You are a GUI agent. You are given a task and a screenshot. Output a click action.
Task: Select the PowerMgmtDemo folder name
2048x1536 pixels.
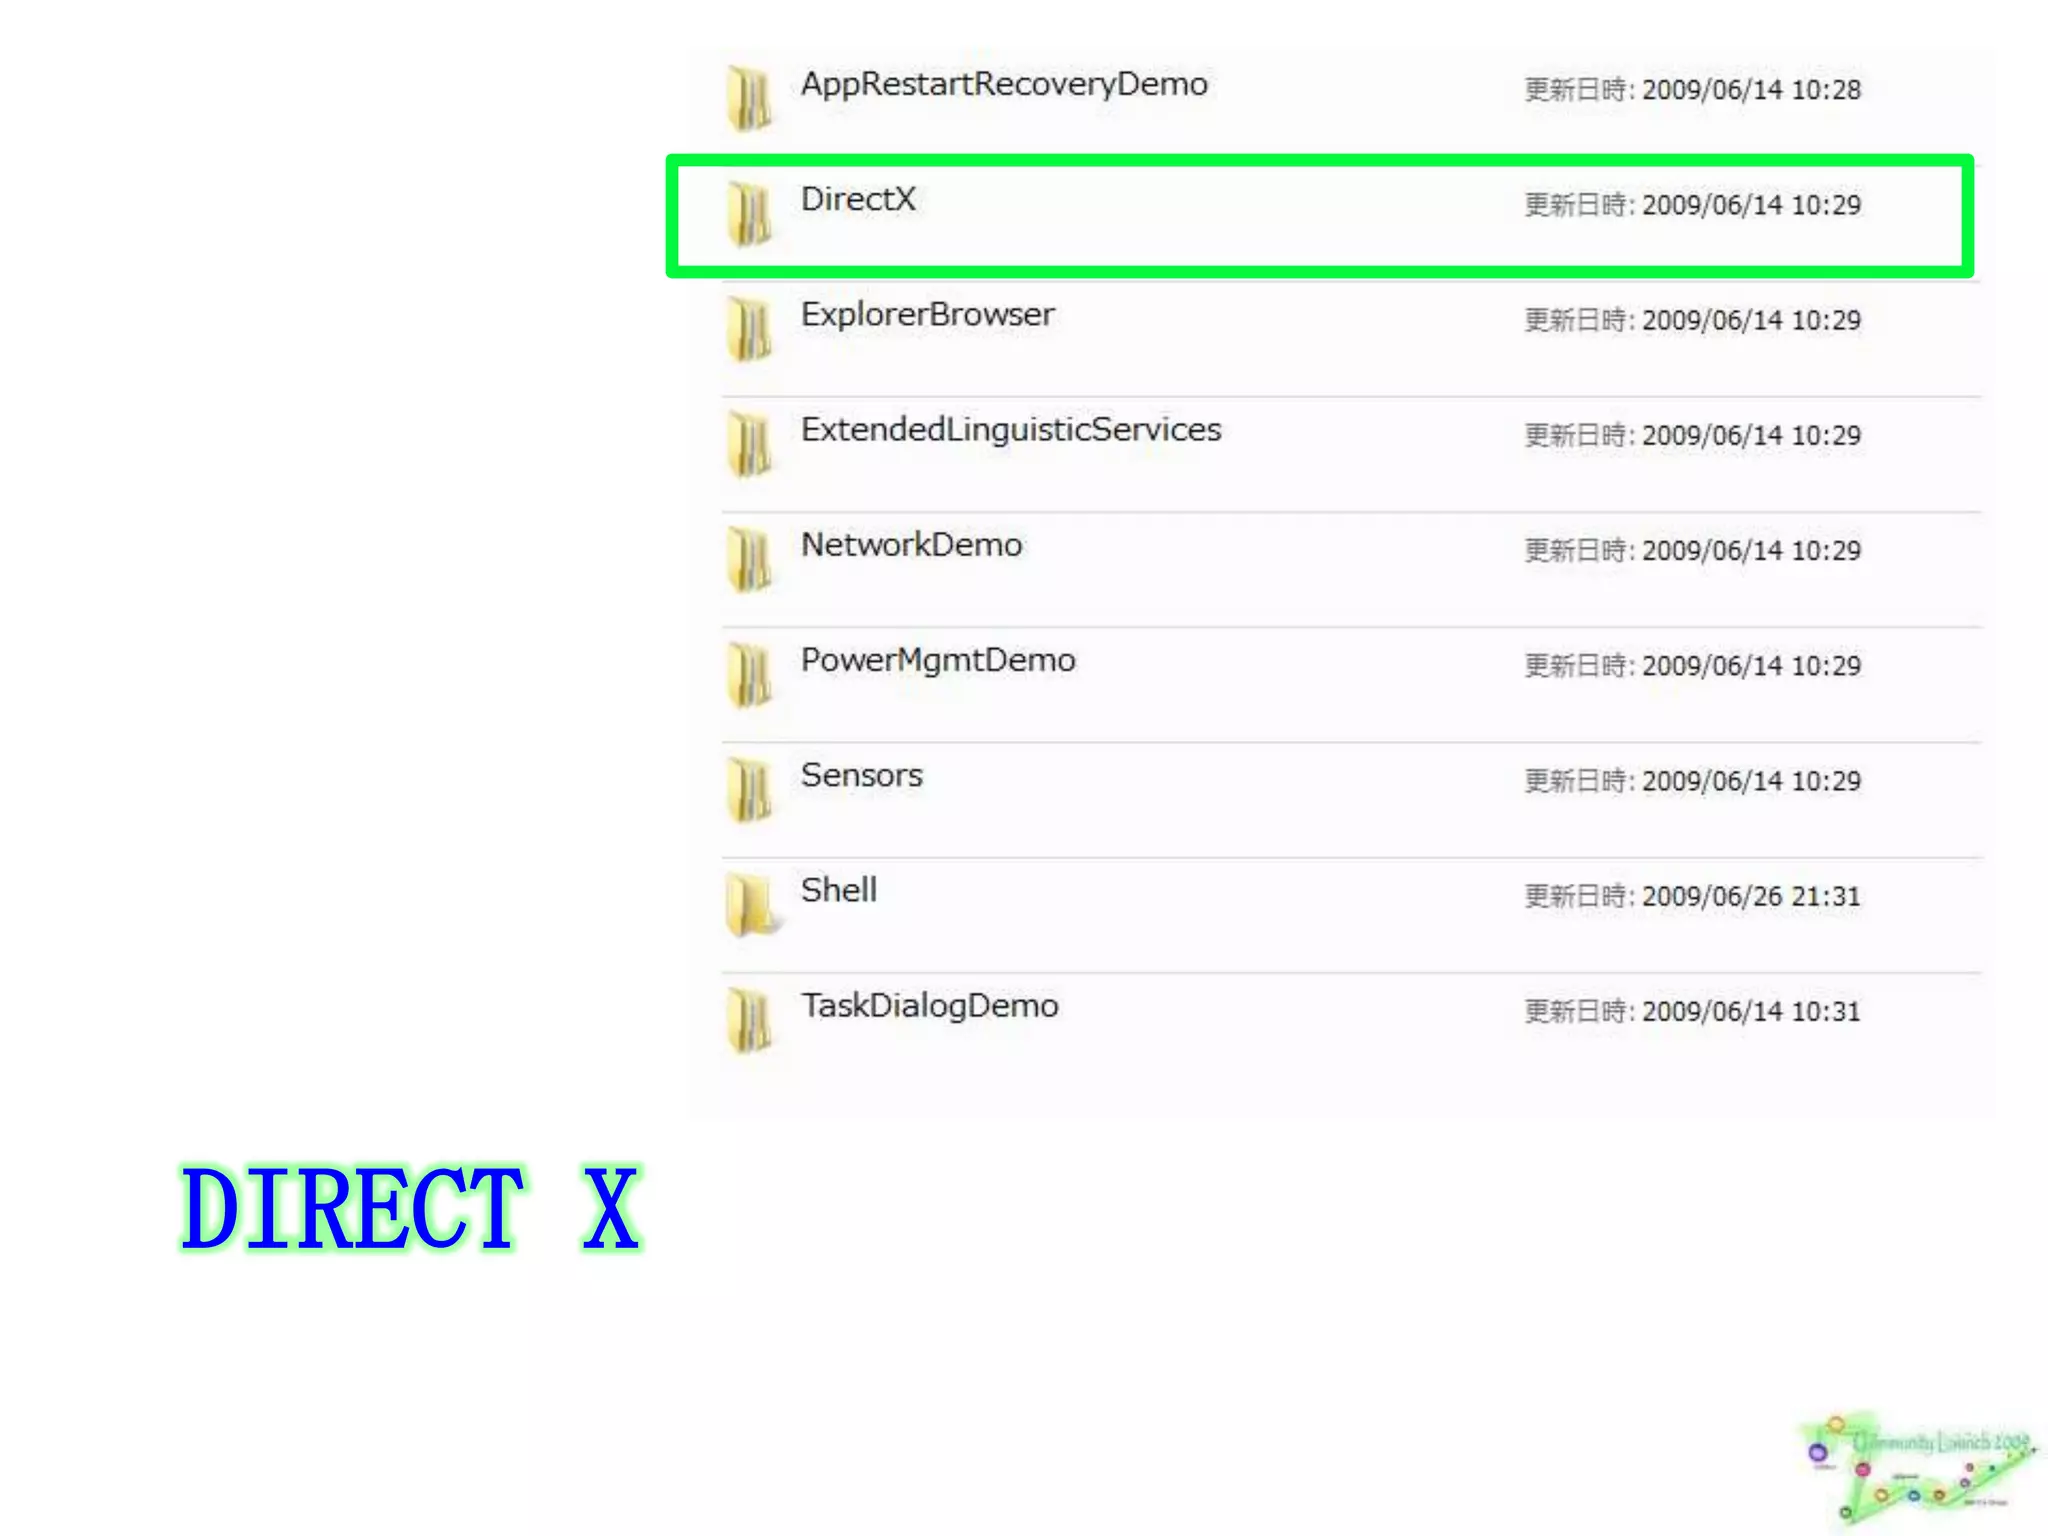pyautogui.click(x=937, y=660)
